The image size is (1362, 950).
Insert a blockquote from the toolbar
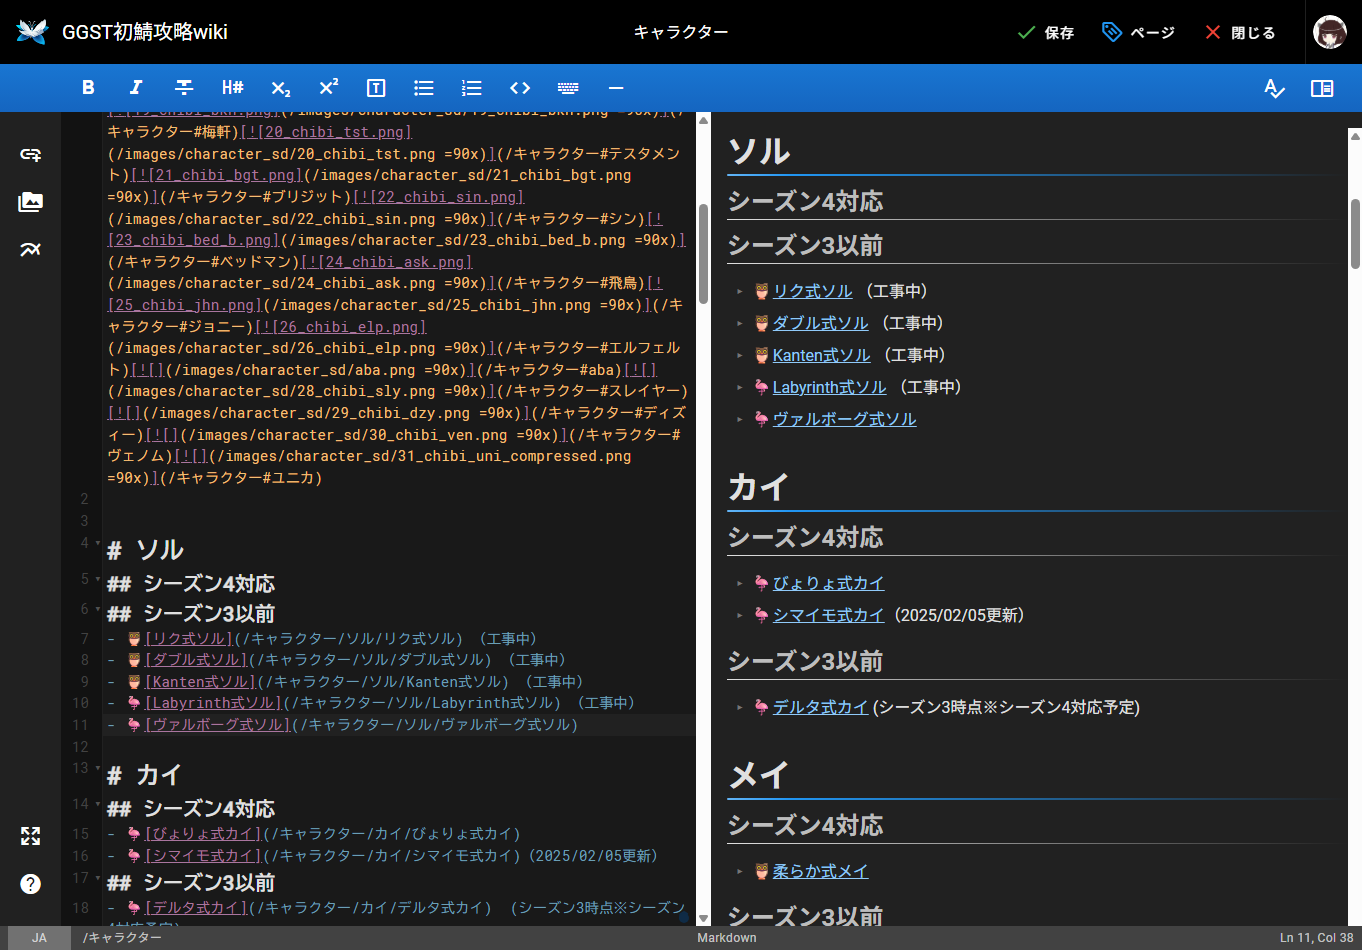coord(376,88)
